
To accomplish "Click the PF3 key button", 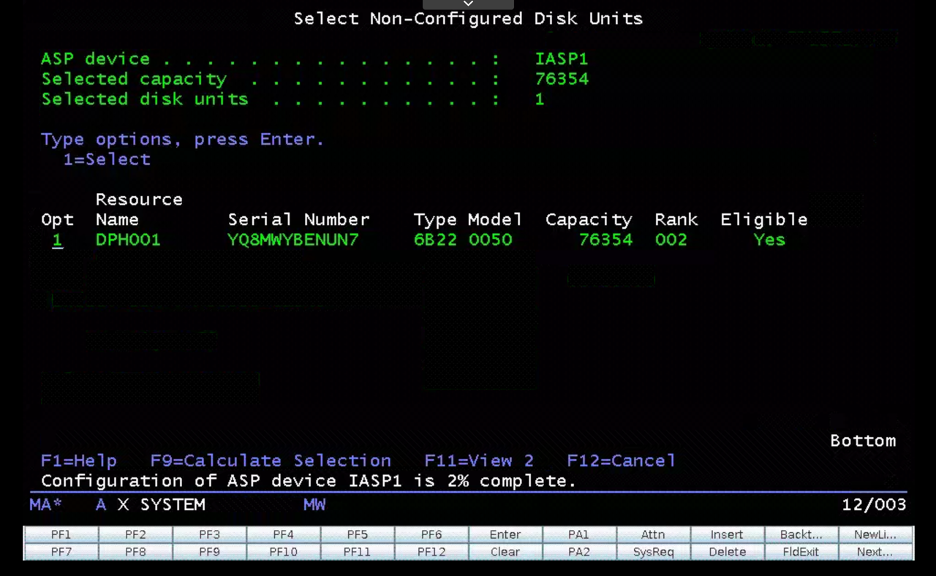I will click(x=210, y=534).
